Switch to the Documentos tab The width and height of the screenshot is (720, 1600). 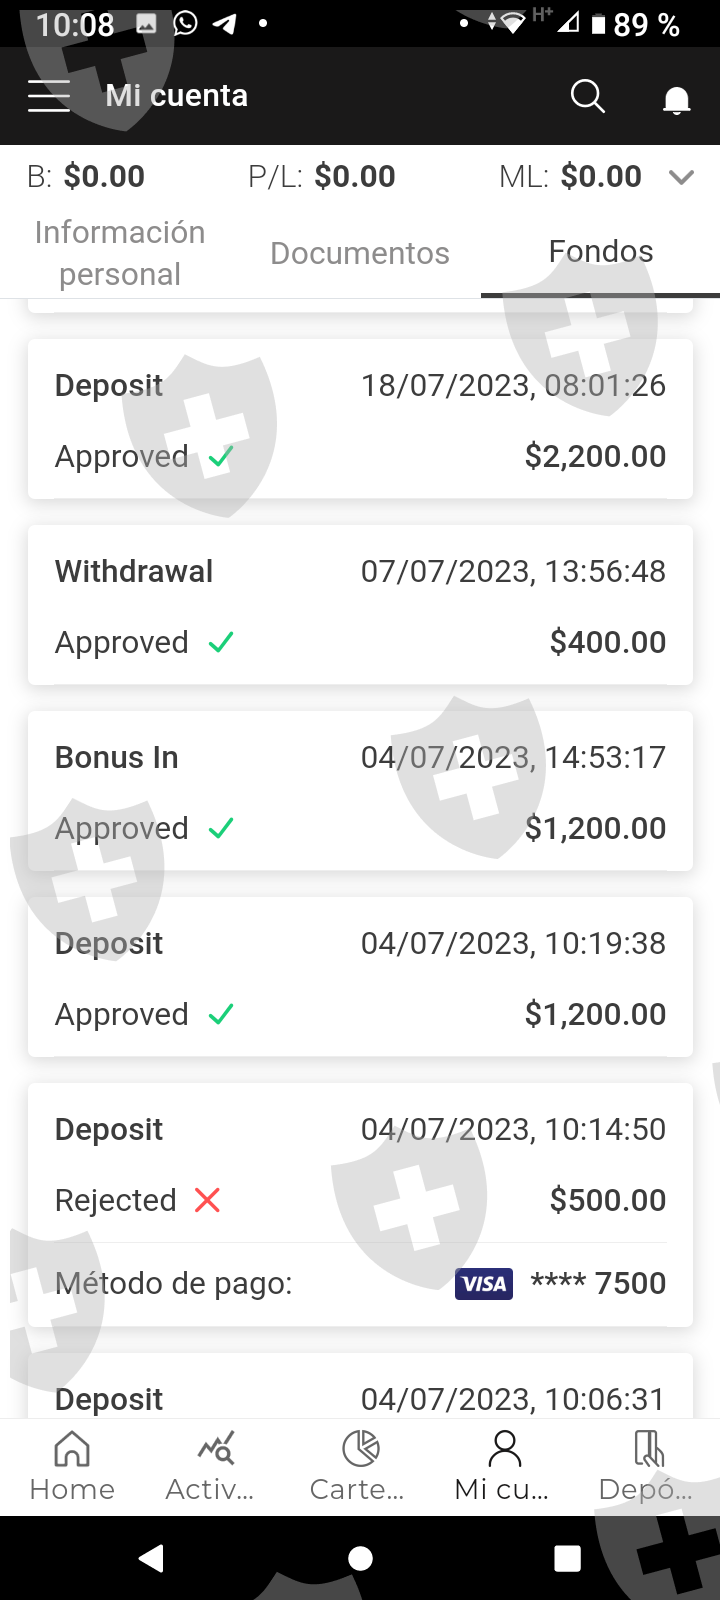coord(360,253)
